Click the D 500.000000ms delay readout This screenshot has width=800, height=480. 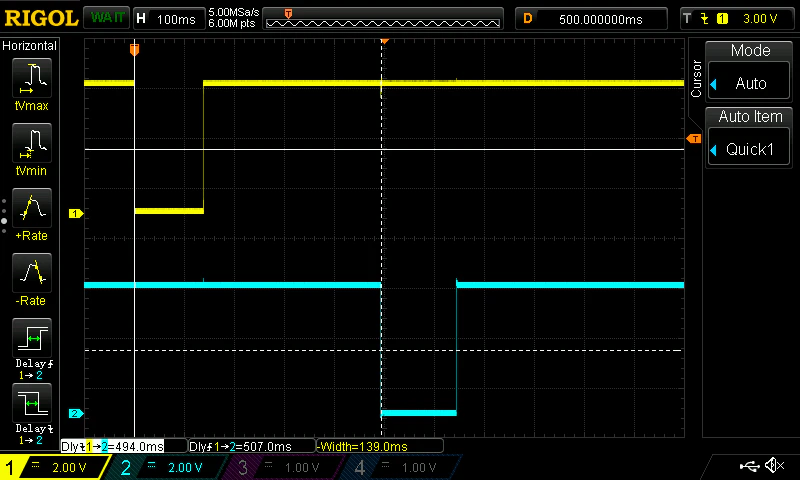point(591,19)
